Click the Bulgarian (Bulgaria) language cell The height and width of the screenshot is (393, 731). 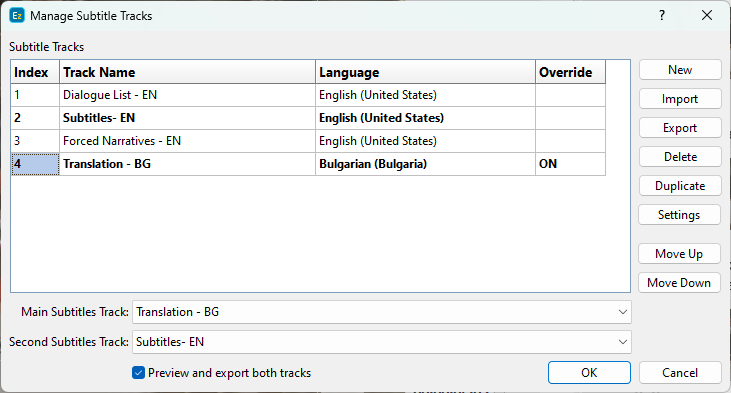click(x=425, y=164)
